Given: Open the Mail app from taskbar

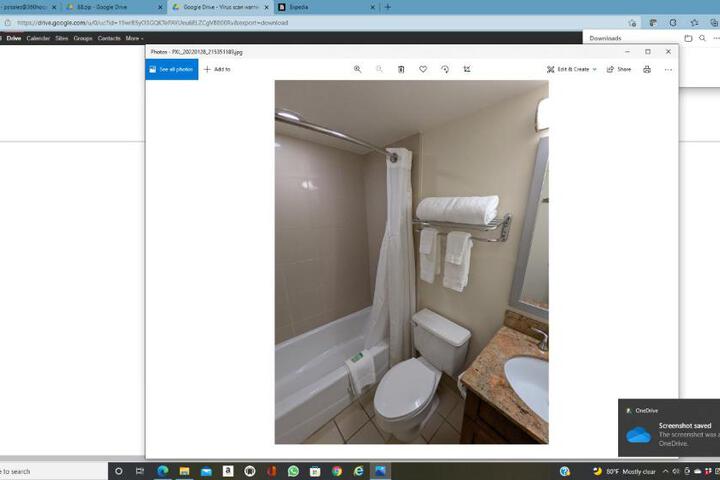Looking at the screenshot, I should pyautogui.click(x=206, y=471).
